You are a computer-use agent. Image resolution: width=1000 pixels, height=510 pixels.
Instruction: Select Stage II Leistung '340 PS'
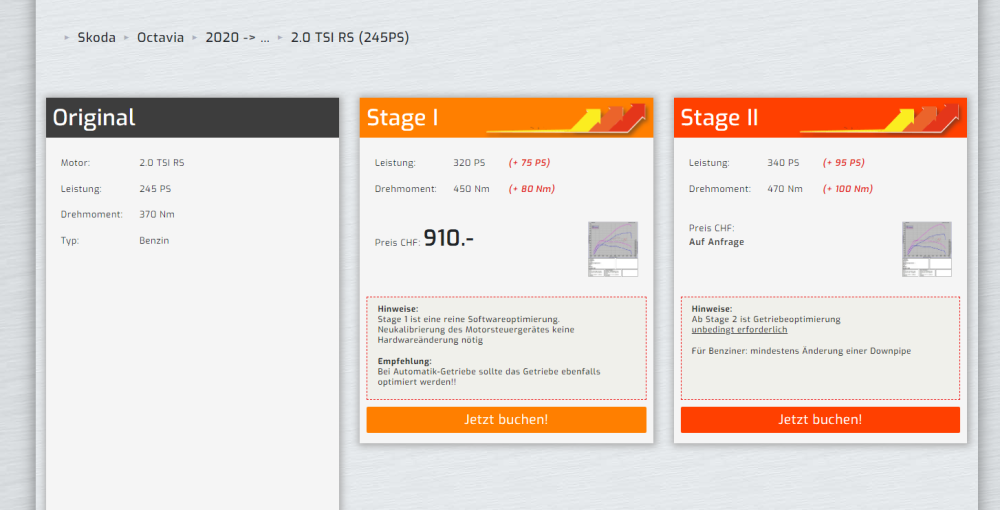coord(783,163)
